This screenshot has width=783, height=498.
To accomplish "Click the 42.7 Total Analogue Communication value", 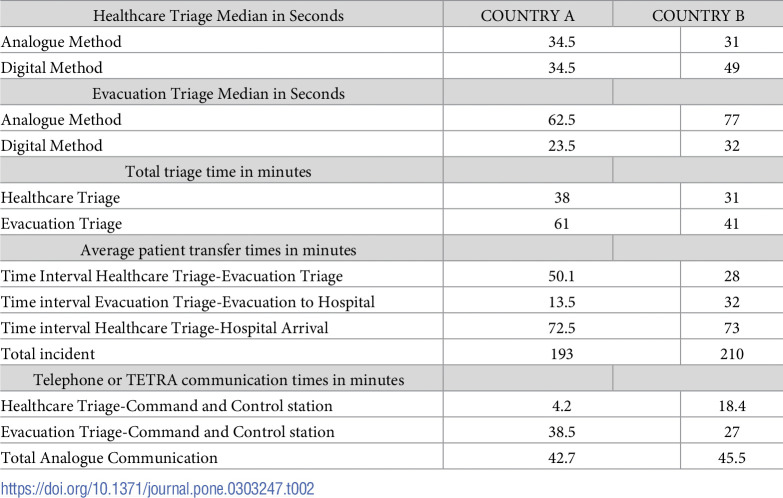I will pos(562,458).
